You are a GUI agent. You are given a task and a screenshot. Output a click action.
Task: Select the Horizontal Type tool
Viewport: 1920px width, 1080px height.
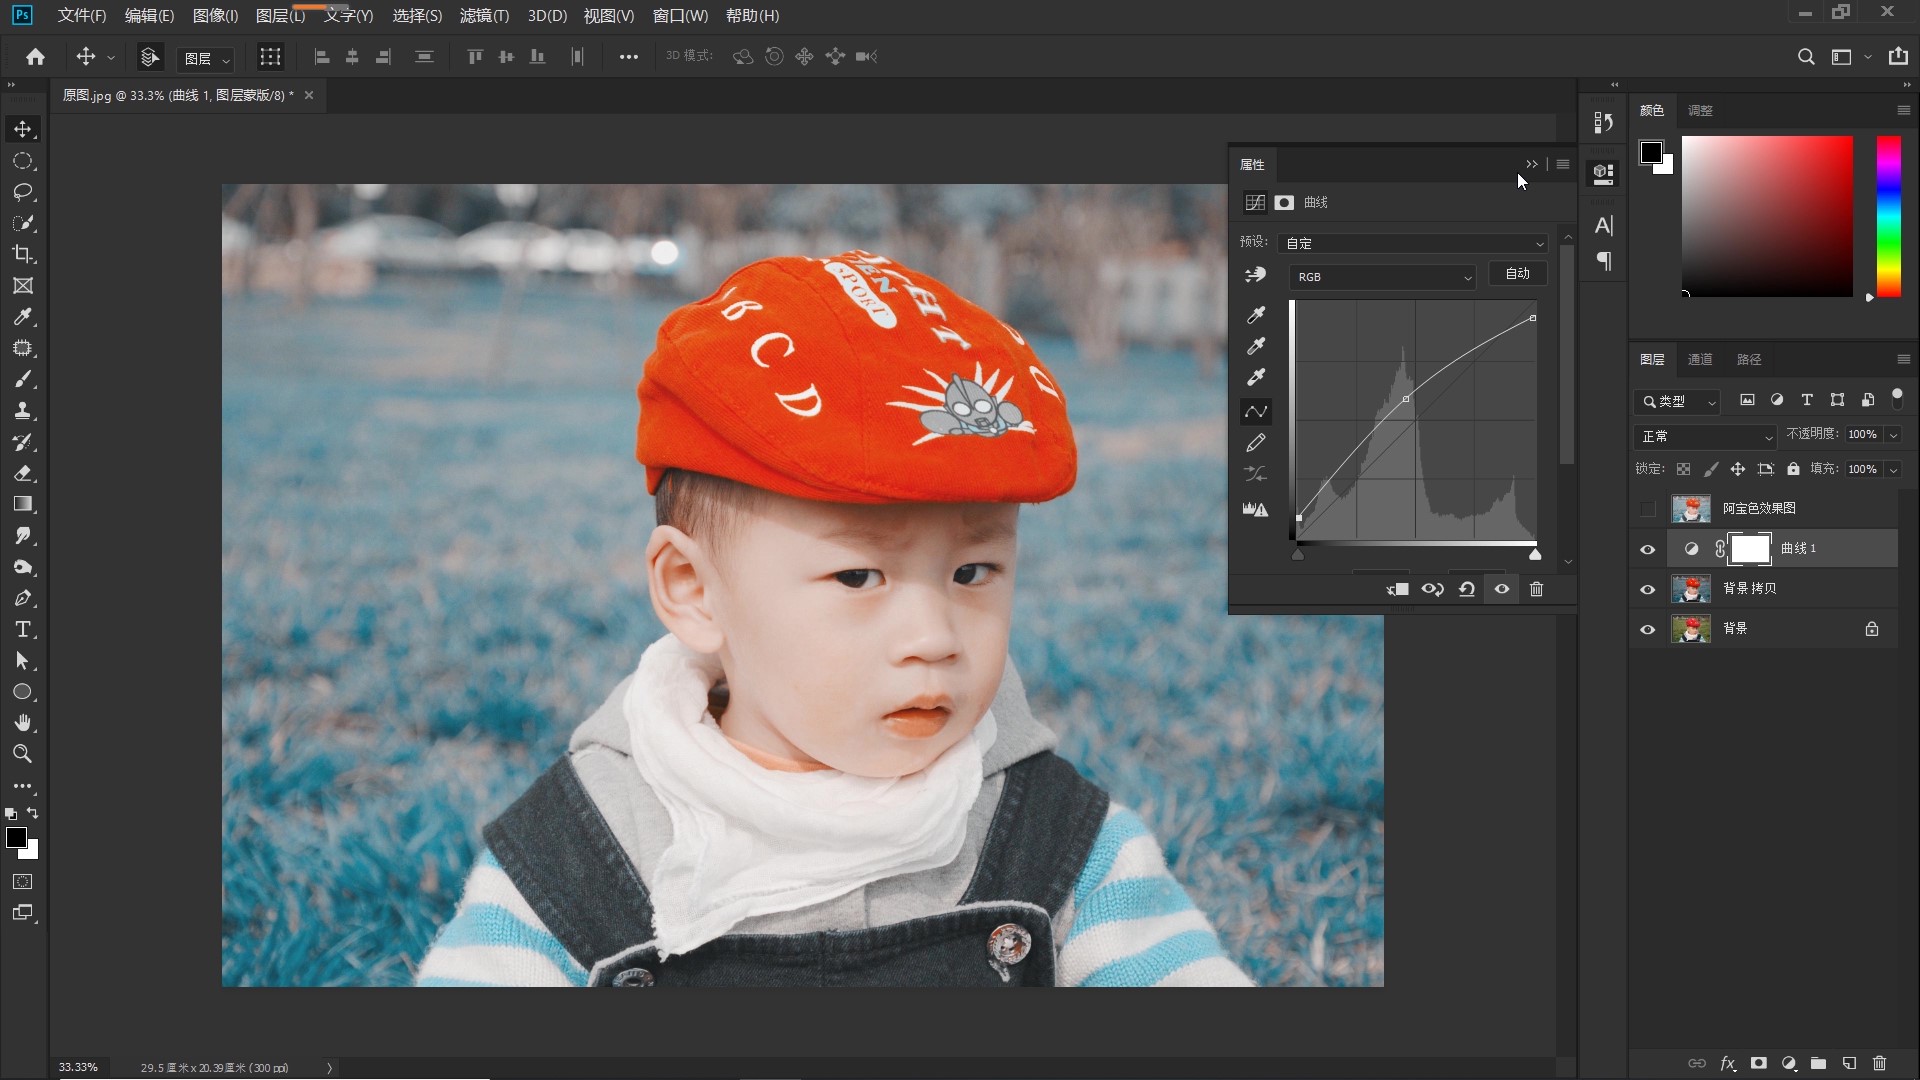point(23,630)
